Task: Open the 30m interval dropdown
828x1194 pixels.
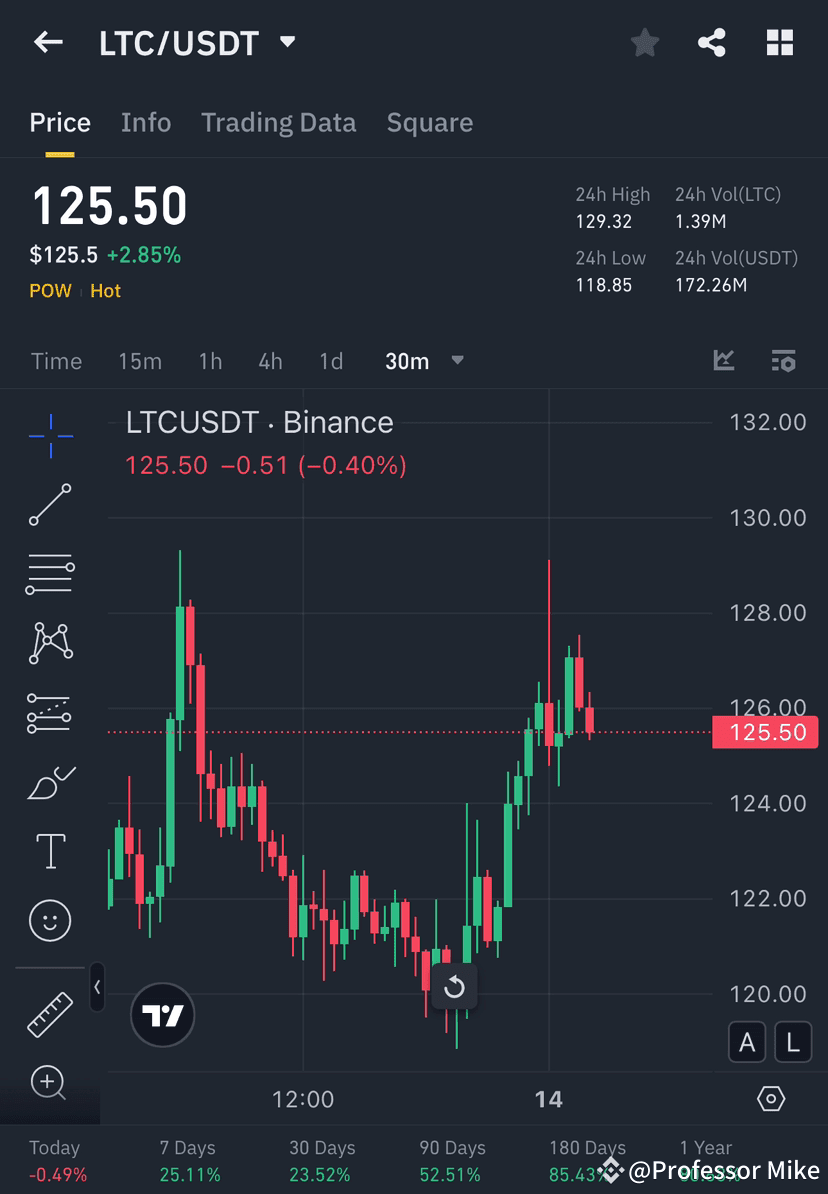Action: tap(424, 361)
